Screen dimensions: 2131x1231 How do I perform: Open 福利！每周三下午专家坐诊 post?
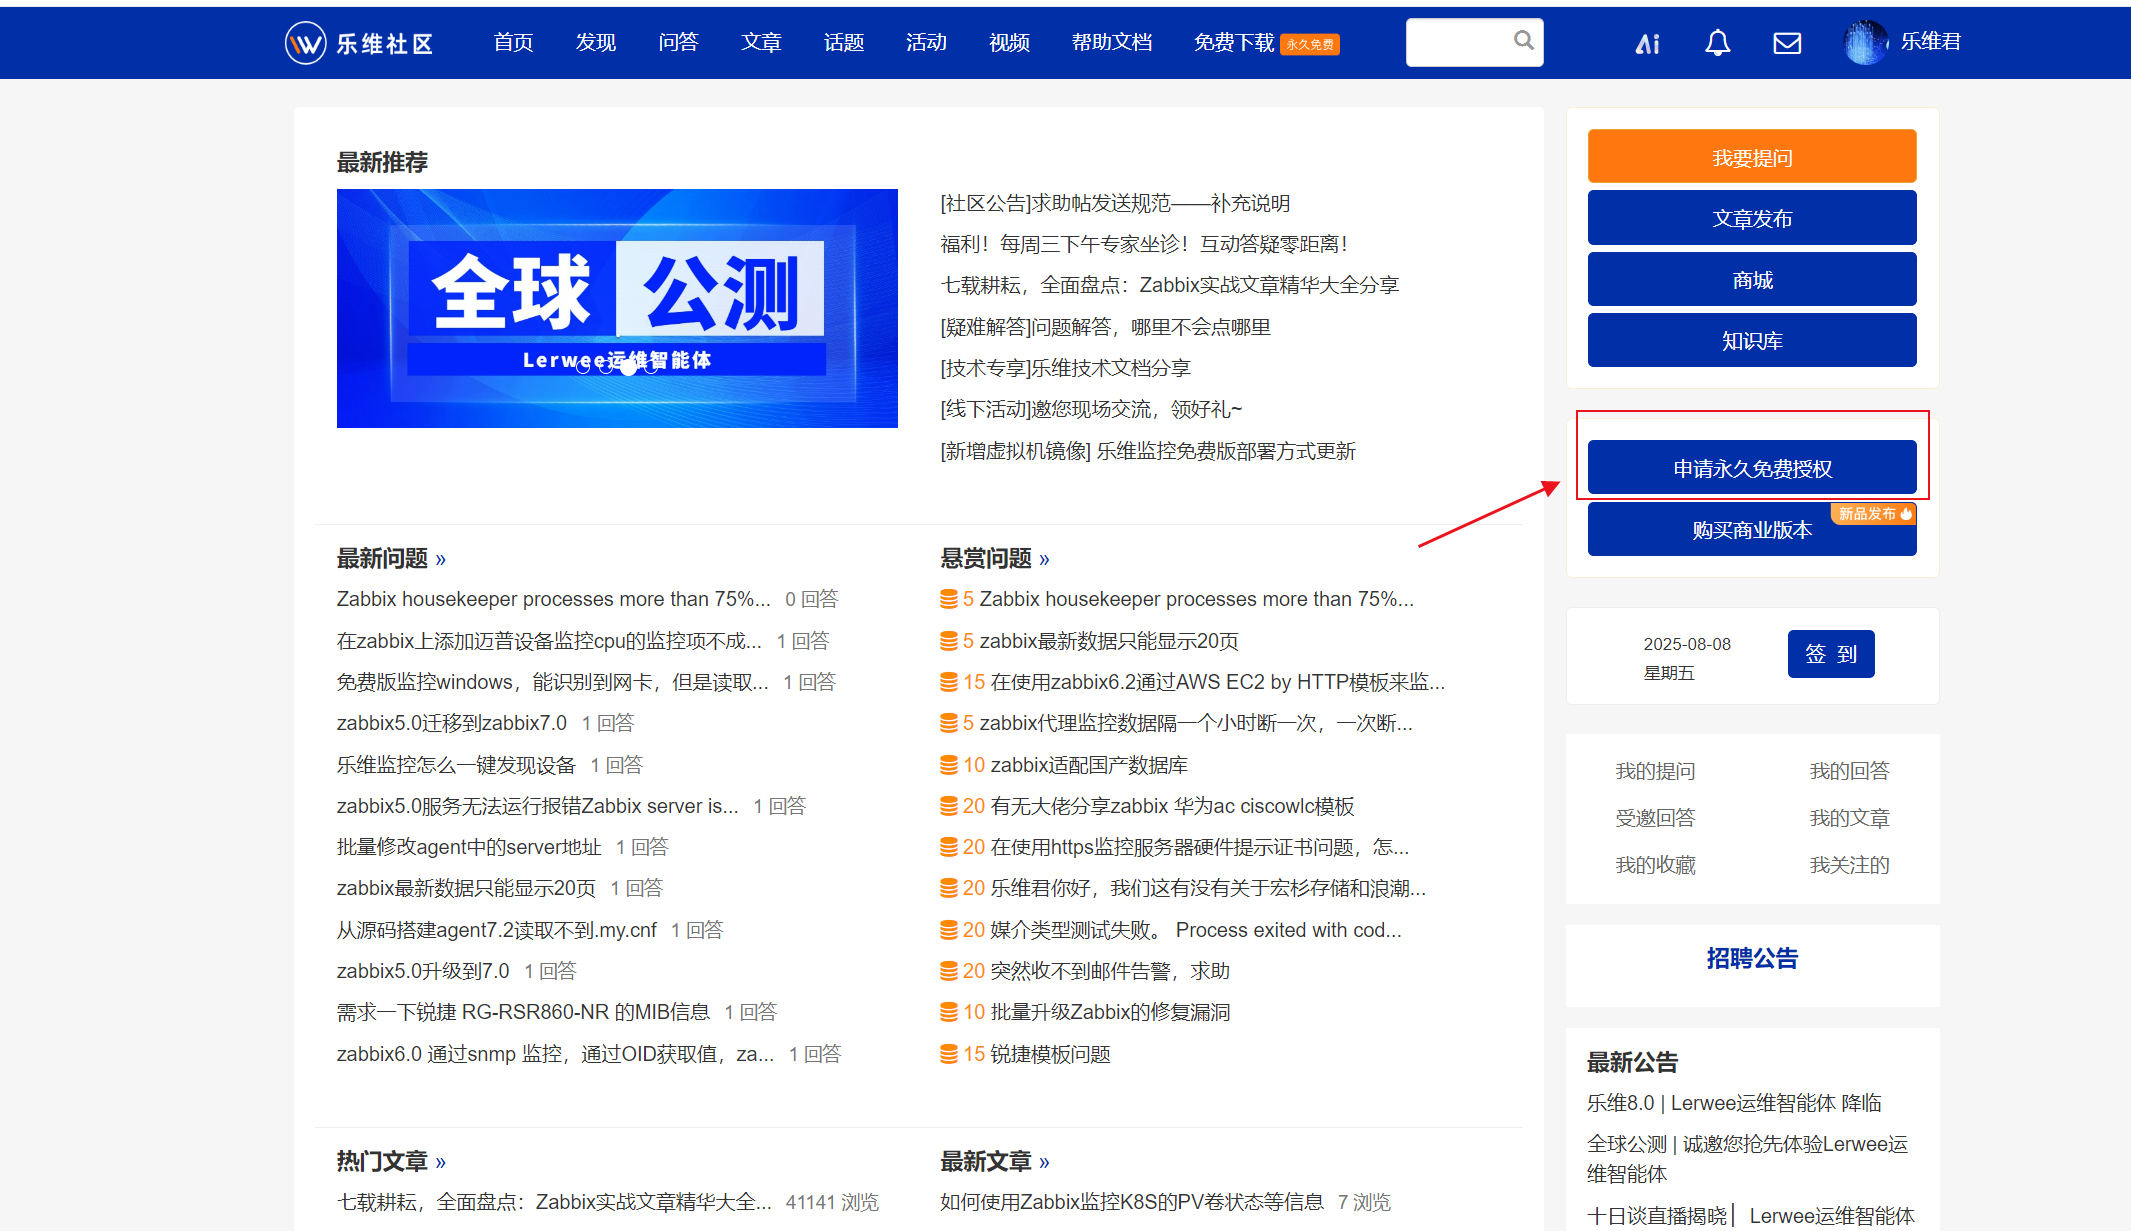[1145, 244]
